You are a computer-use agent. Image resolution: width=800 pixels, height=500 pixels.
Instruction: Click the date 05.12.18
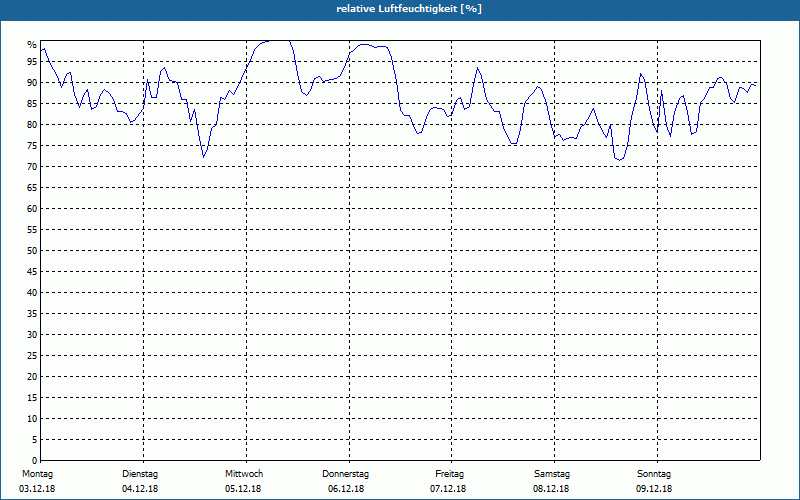(243, 489)
